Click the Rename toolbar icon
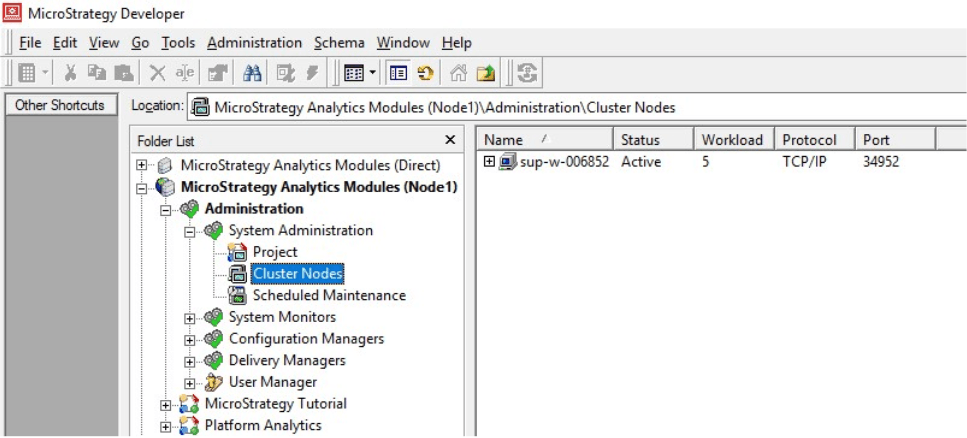 185,73
